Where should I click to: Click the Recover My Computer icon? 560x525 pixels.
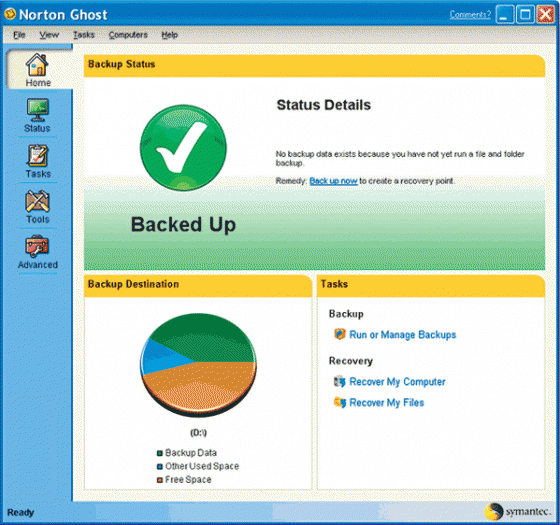[x=340, y=381]
